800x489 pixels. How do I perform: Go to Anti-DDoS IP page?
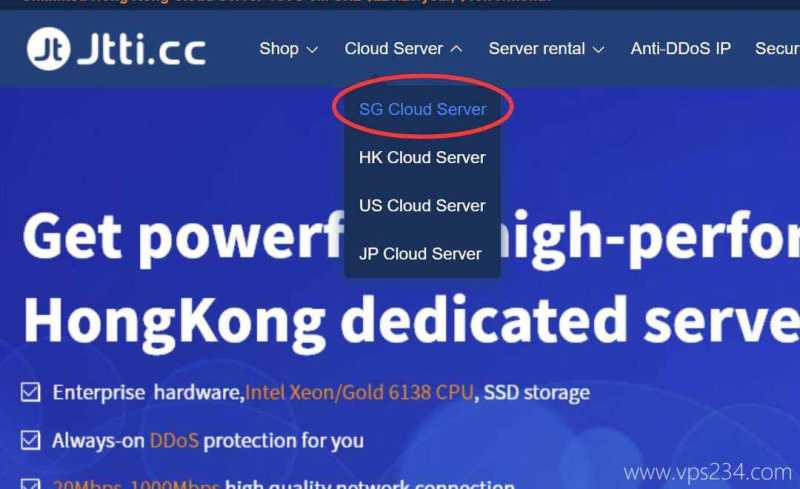point(681,48)
